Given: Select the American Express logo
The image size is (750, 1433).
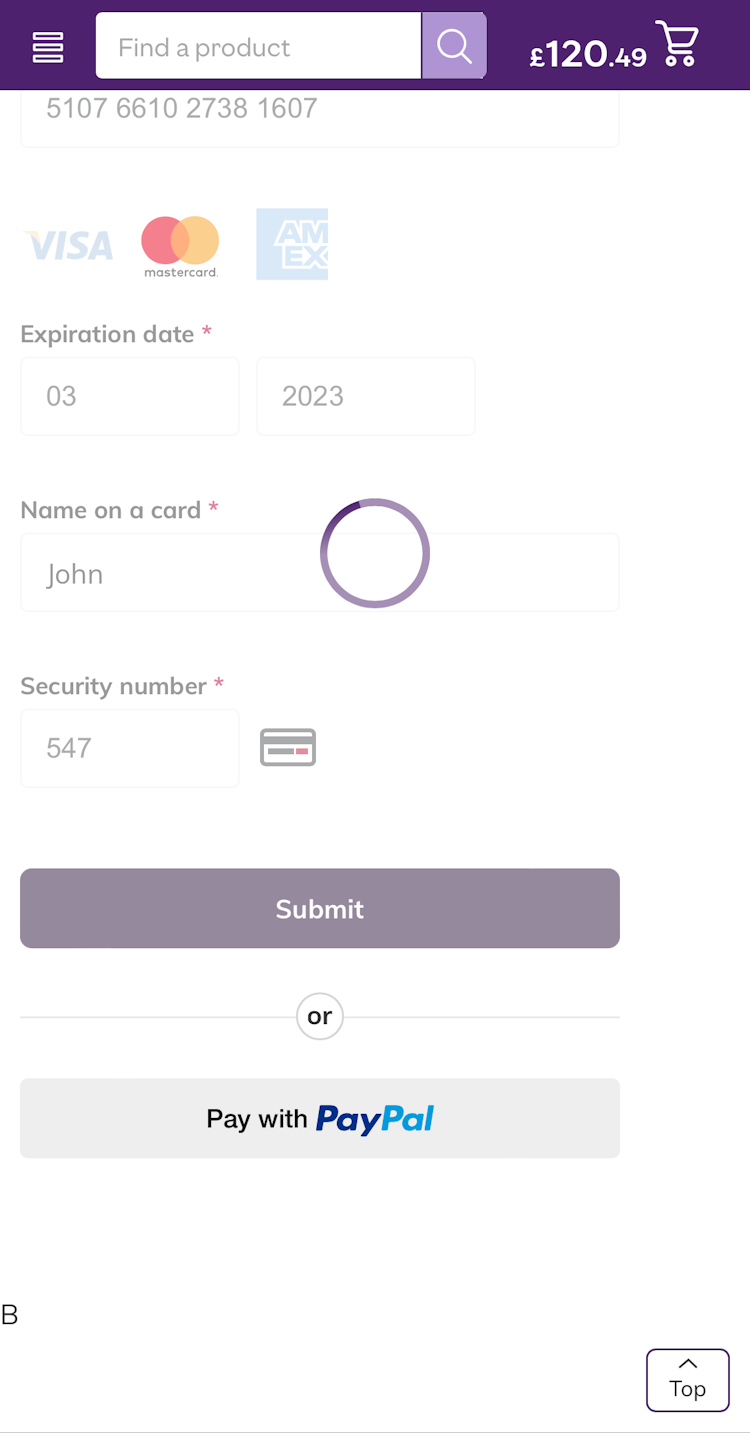Looking at the screenshot, I should (292, 244).
